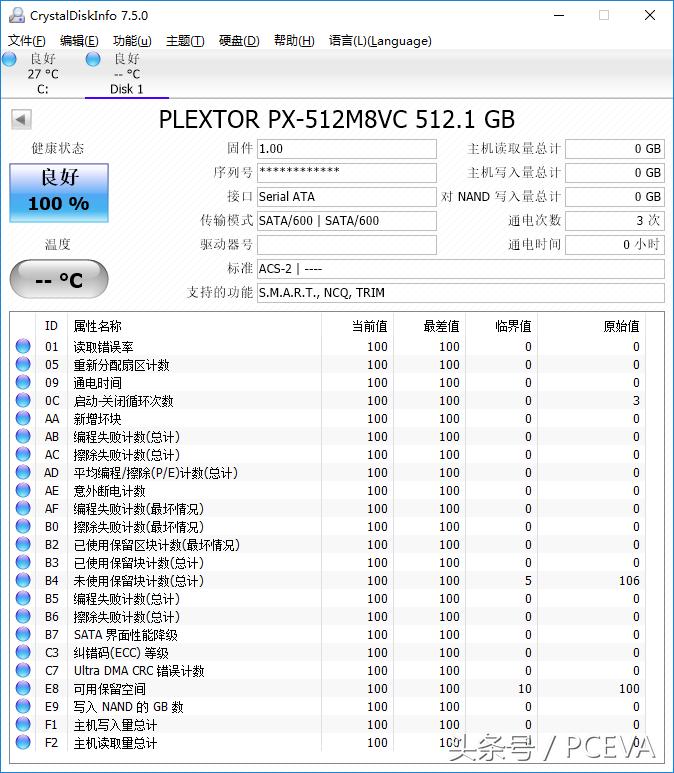Click the PLEXTOR PX-512M8VC 512.1 GB title
Viewport: 674px width, 773px height.
(x=337, y=119)
